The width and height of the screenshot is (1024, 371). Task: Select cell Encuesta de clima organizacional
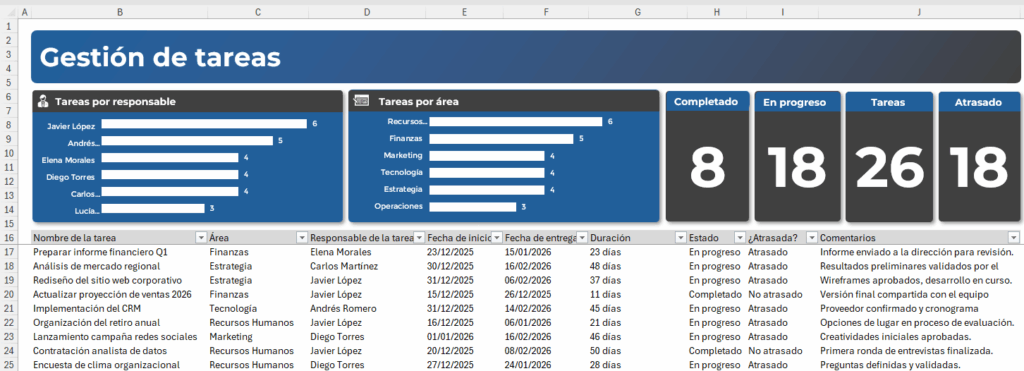[x=119, y=364]
